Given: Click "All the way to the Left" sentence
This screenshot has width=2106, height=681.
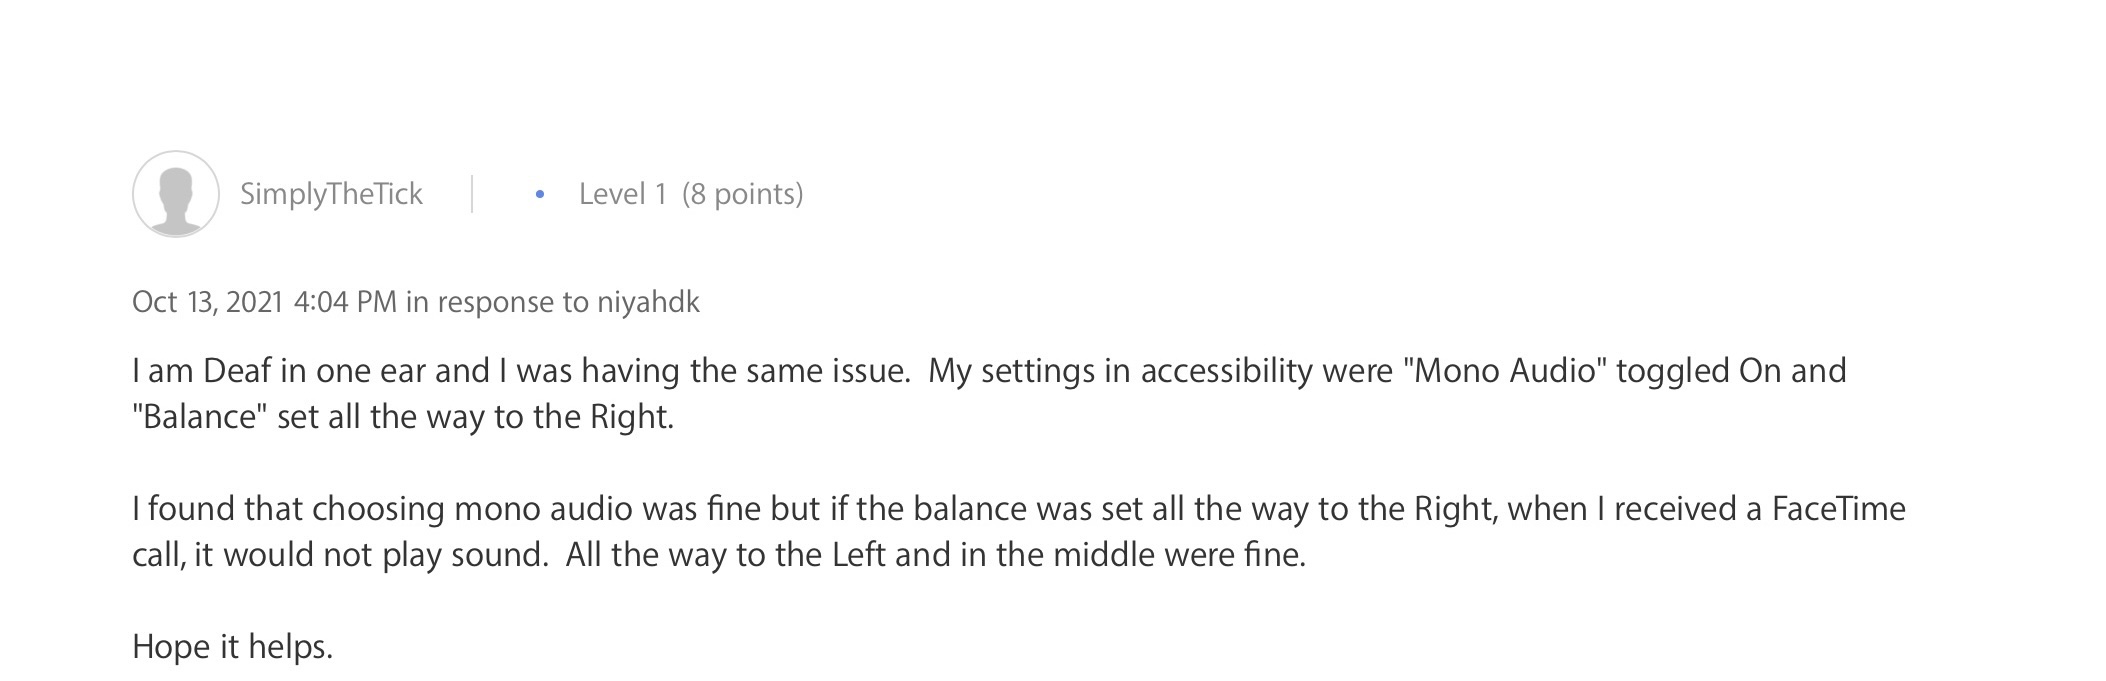Looking at the screenshot, I should tap(936, 555).
